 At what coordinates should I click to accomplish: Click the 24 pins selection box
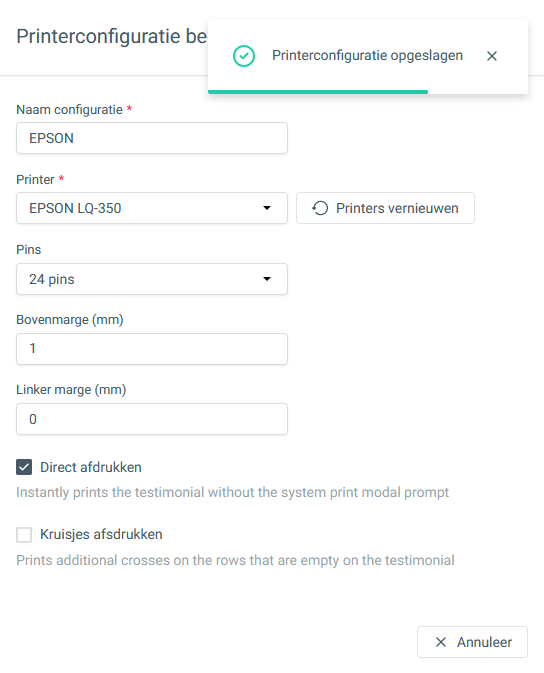coord(152,279)
